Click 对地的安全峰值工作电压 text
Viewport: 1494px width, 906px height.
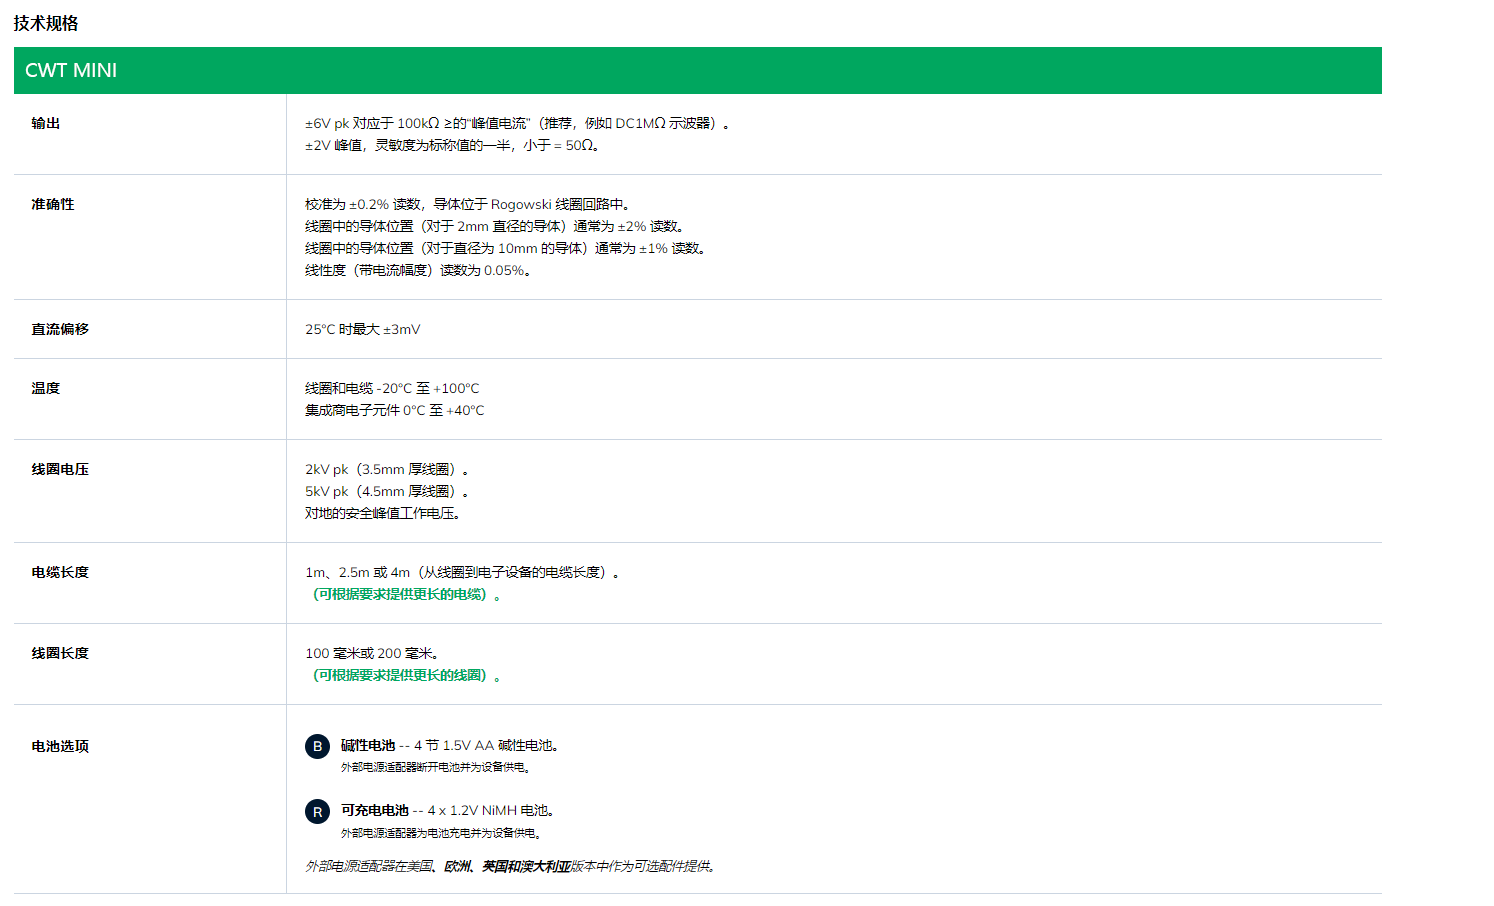(x=383, y=513)
